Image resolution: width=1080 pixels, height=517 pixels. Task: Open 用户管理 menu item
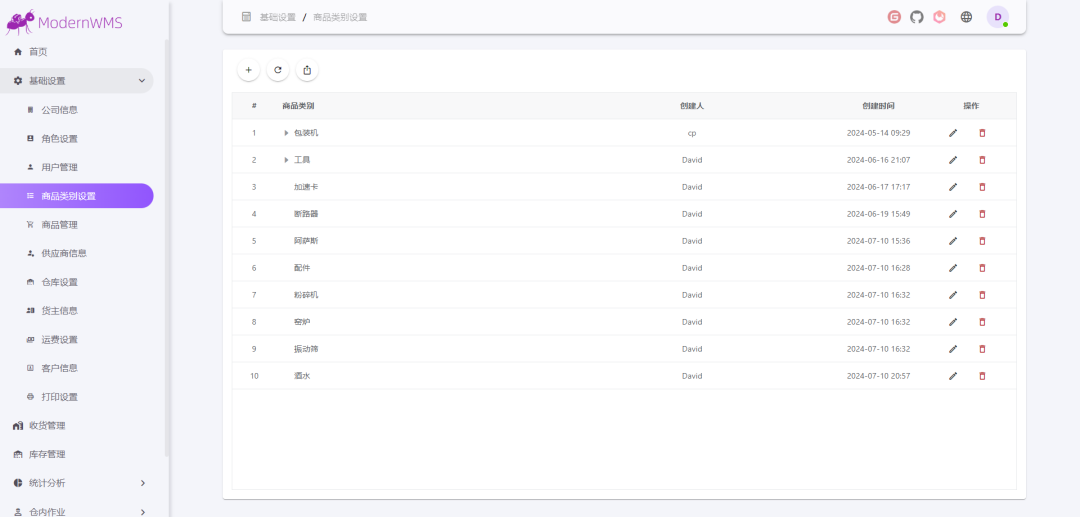[76, 167]
